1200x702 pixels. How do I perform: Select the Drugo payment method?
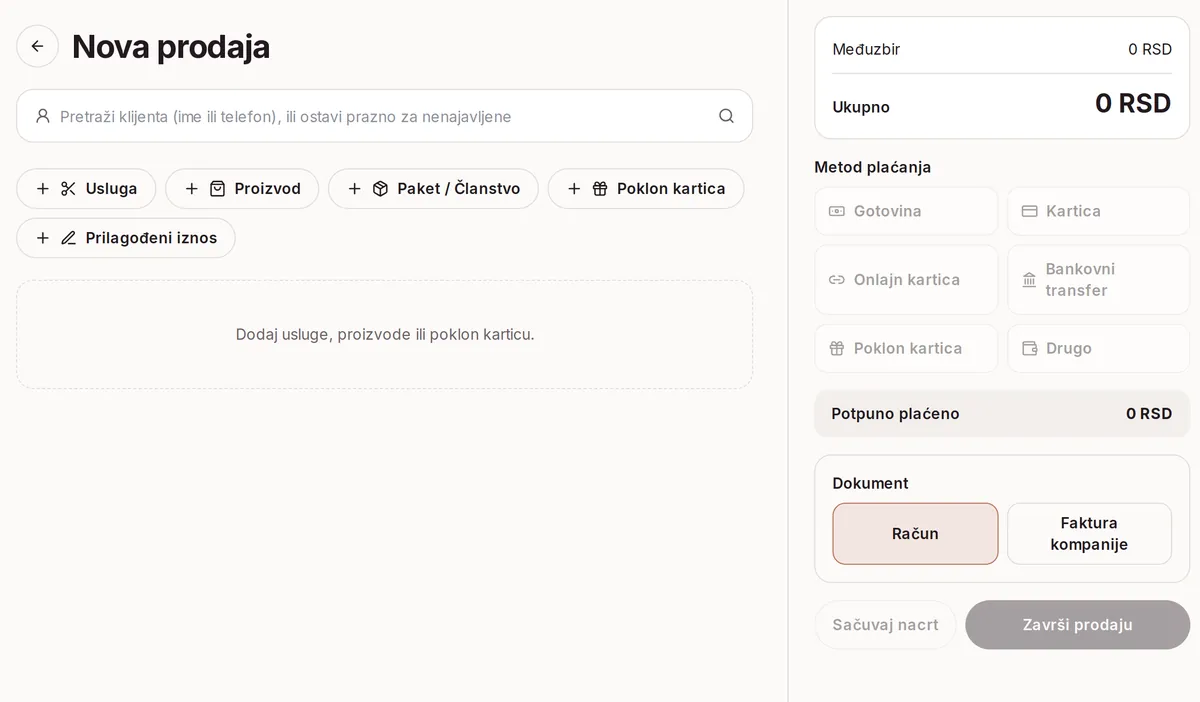(x=1098, y=348)
